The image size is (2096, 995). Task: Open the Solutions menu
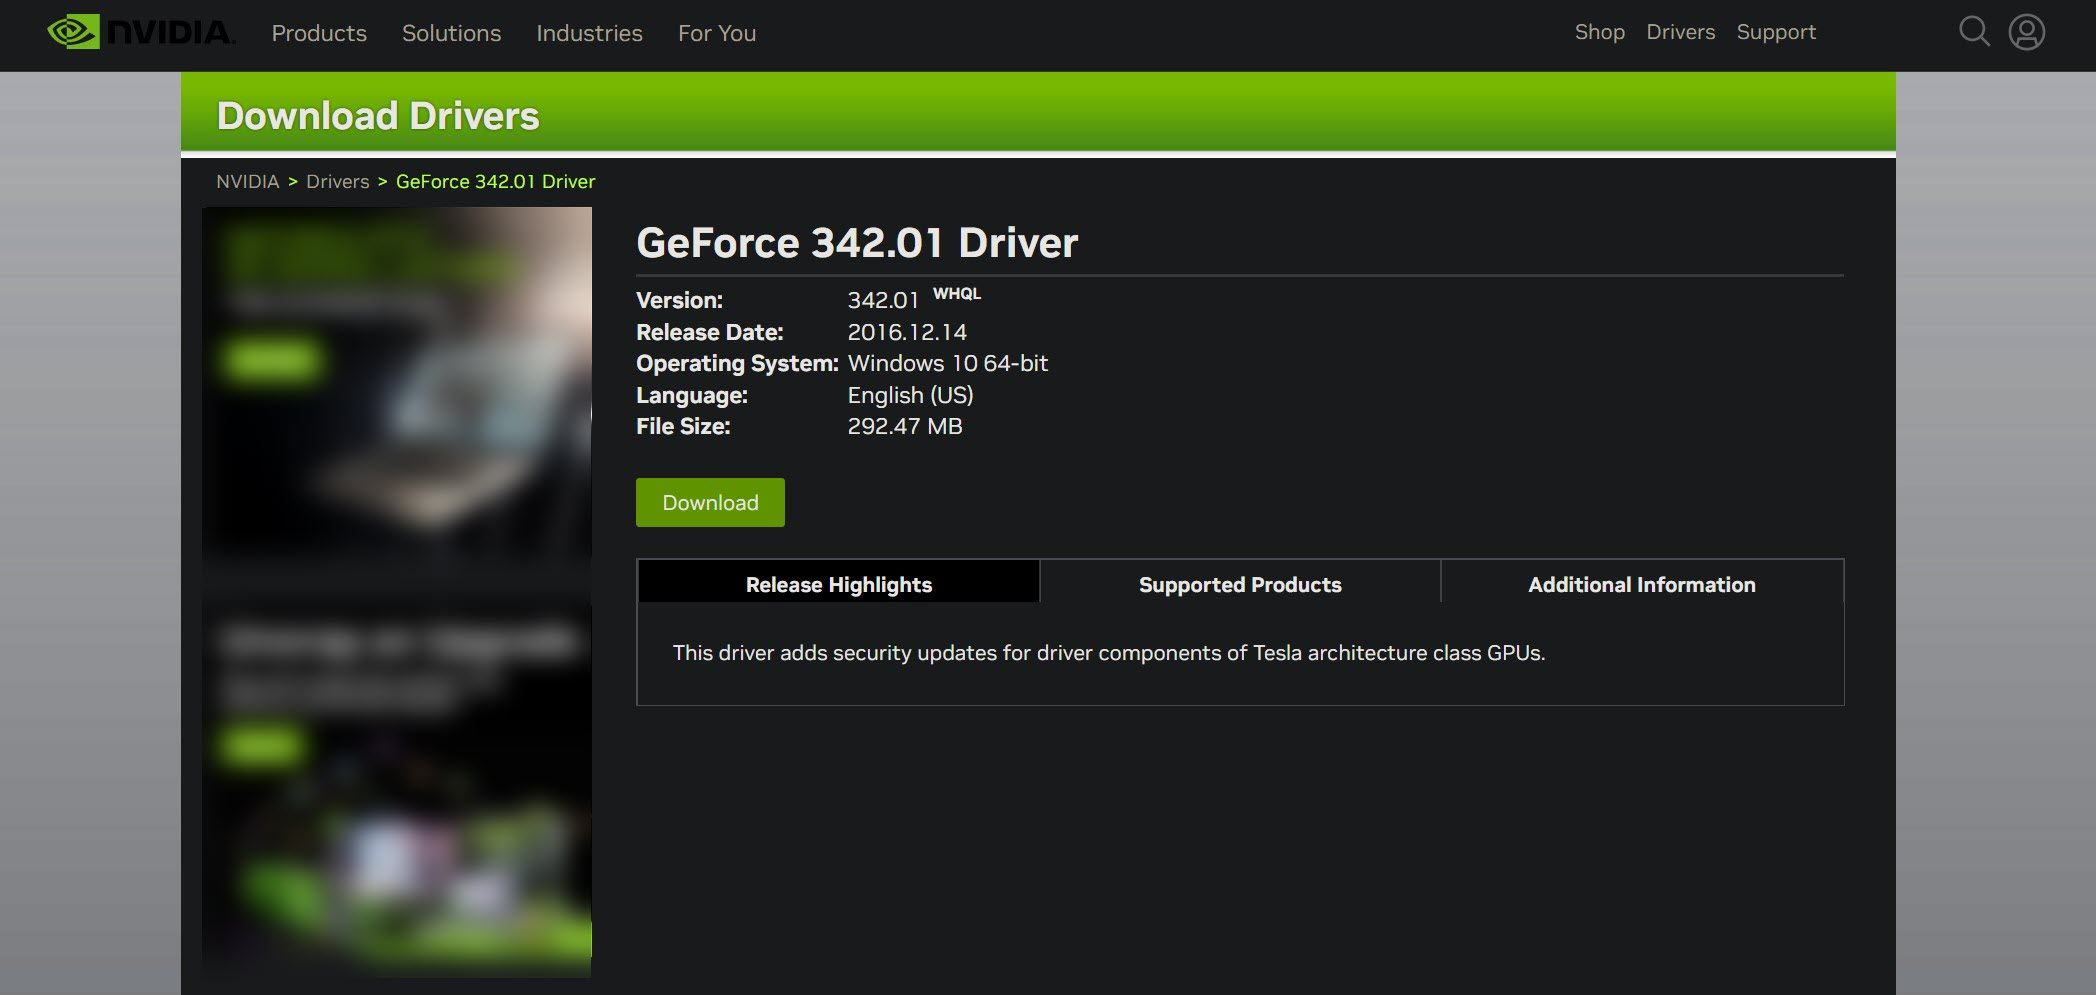pyautogui.click(x=451, y=33)
